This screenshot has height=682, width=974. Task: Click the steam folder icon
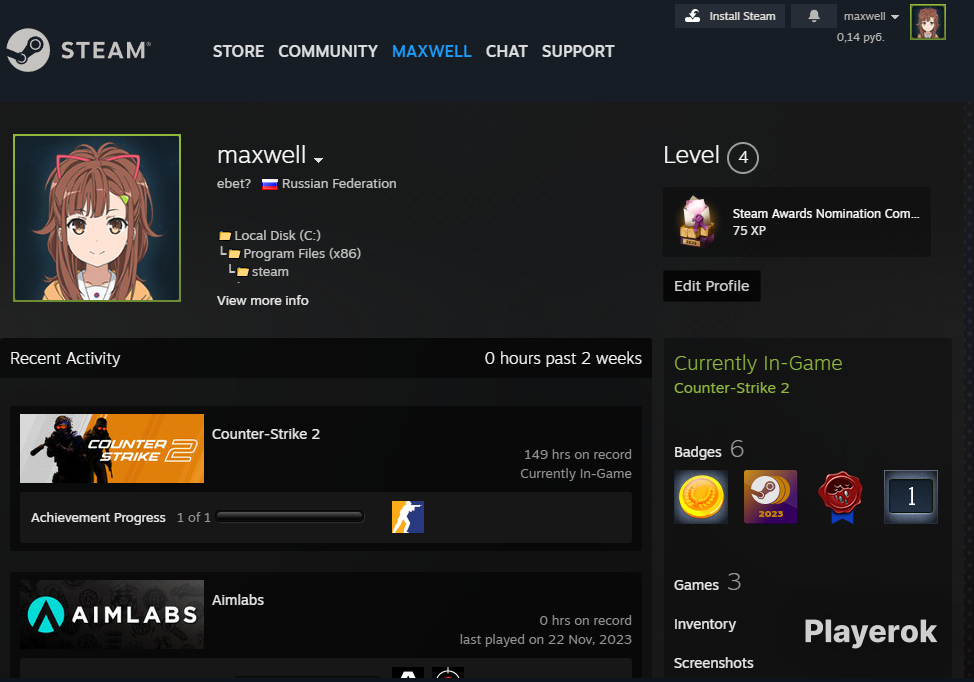[x=243, y=272]
